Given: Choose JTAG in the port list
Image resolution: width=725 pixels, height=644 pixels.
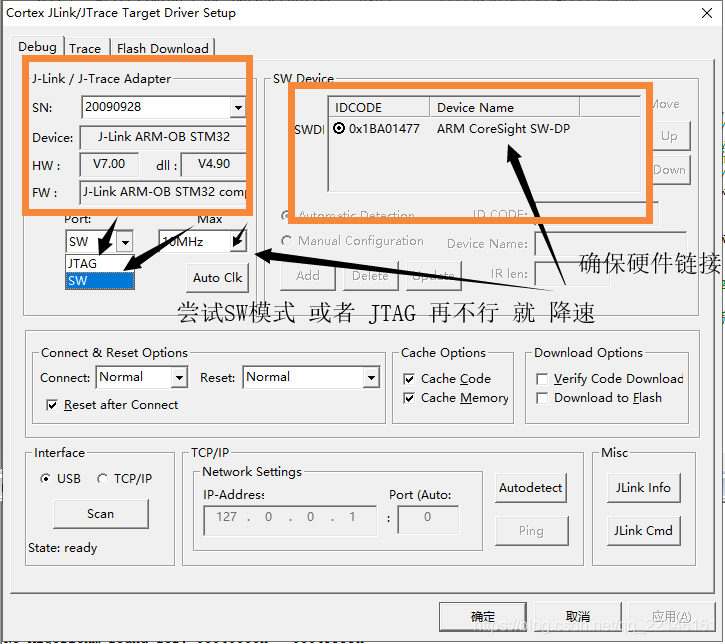Looking at the screenshot, I should [x=100, y=264].
